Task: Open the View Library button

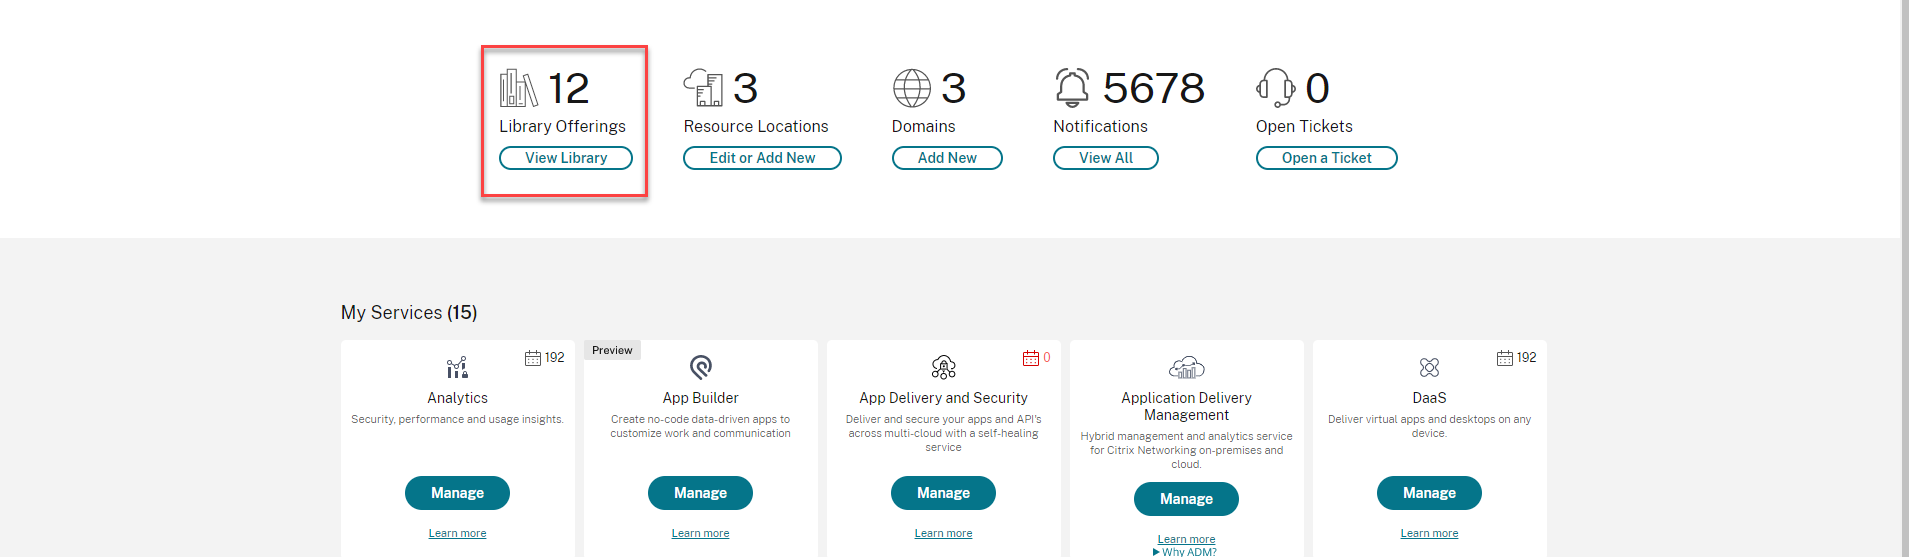Action: click(566, 158)
